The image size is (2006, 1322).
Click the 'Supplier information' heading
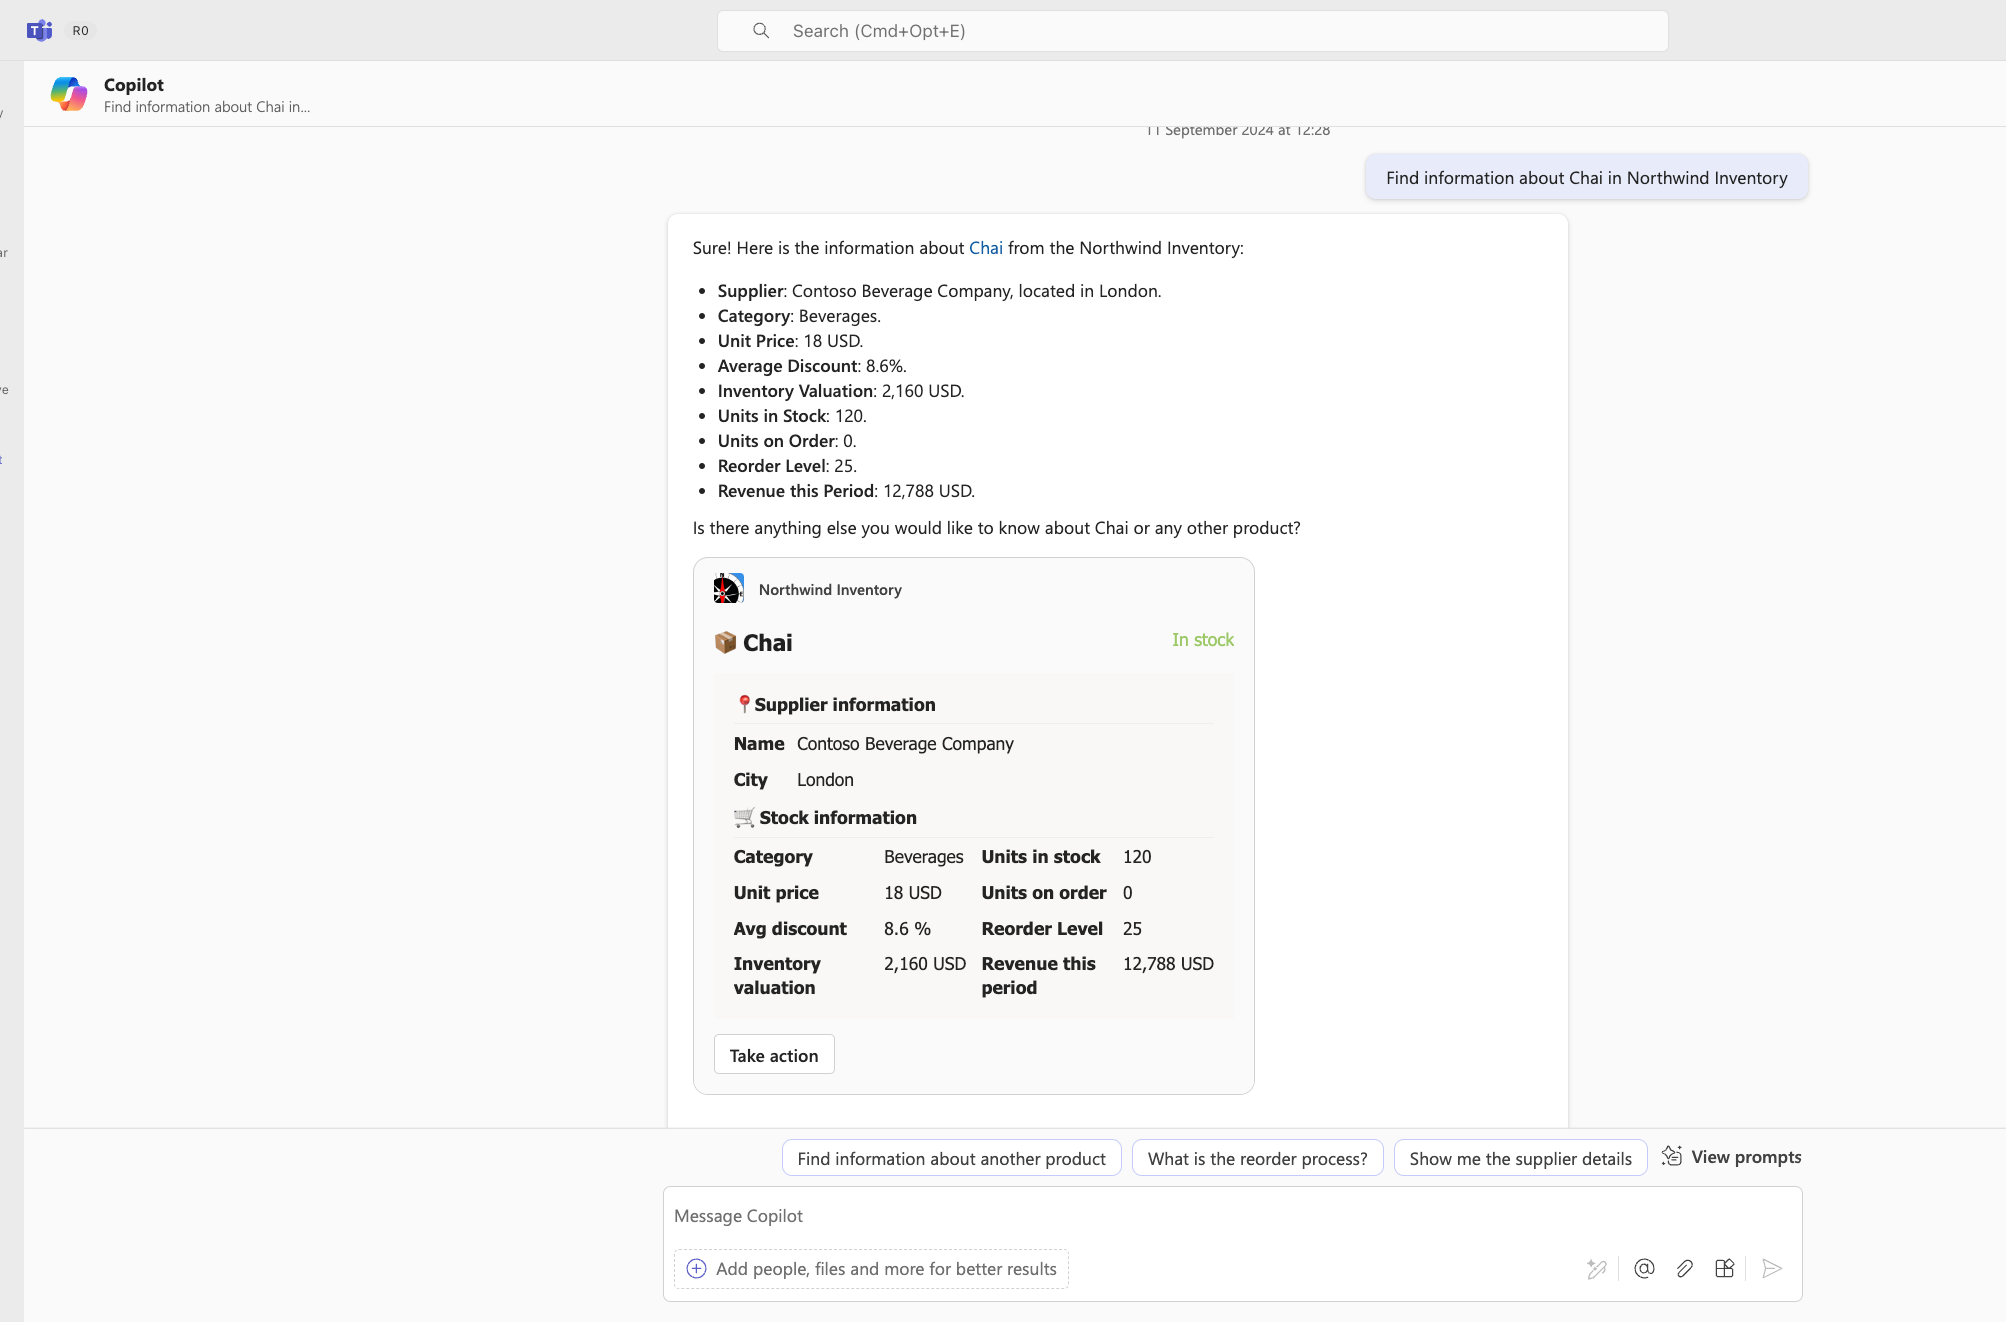click(x=845, y=705)
